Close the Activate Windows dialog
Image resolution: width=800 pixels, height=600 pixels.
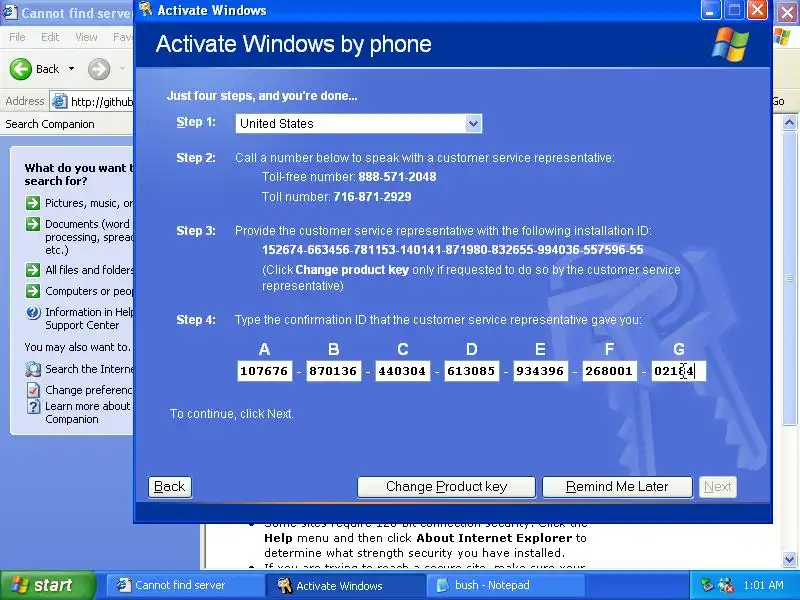click(x=758, y=10)
